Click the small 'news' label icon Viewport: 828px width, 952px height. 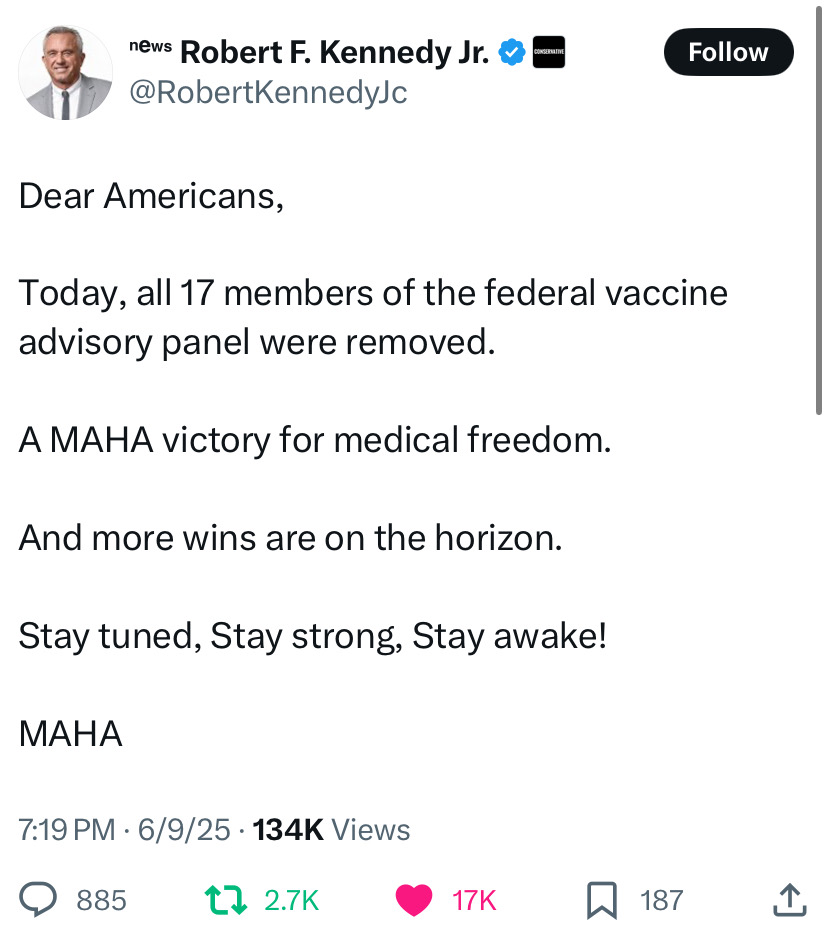[x=151, y=46]
